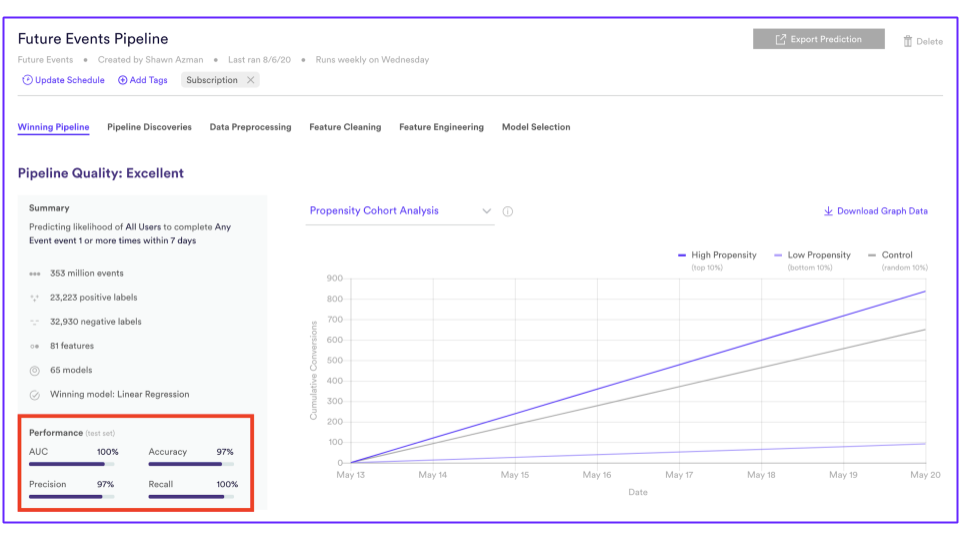
Task: Click the target icon beside 65 models
Action: coord(35,370)
